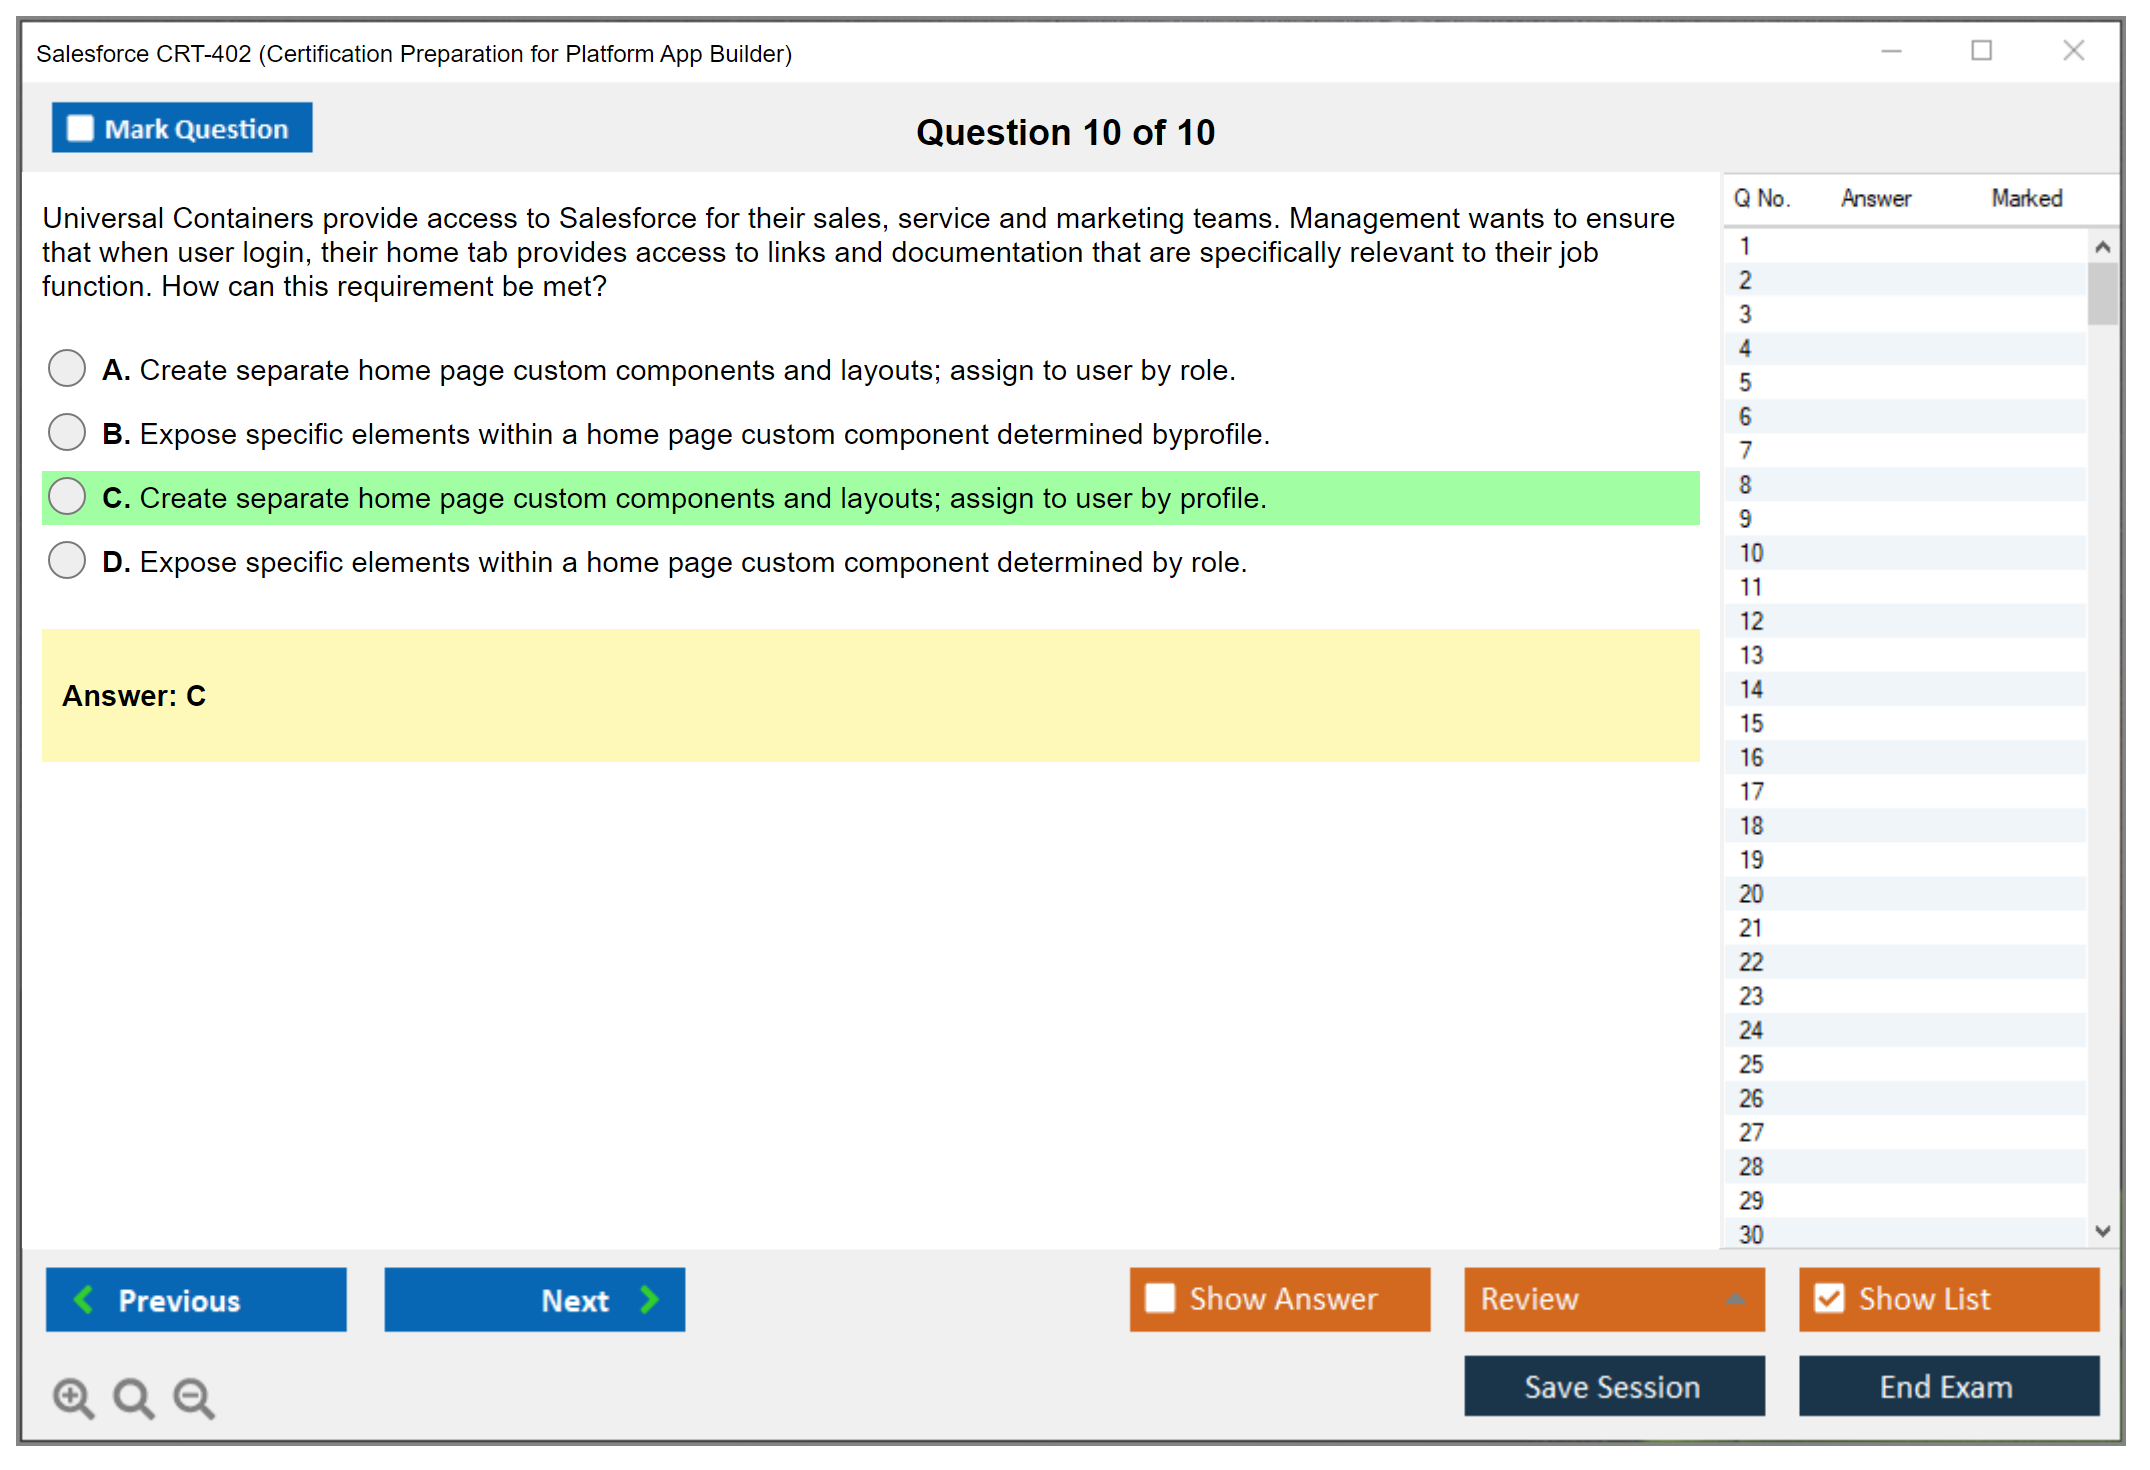
Task: Click the reset zoom magnifier icon
Action: pyautogui.click(x=133, y=1397)
